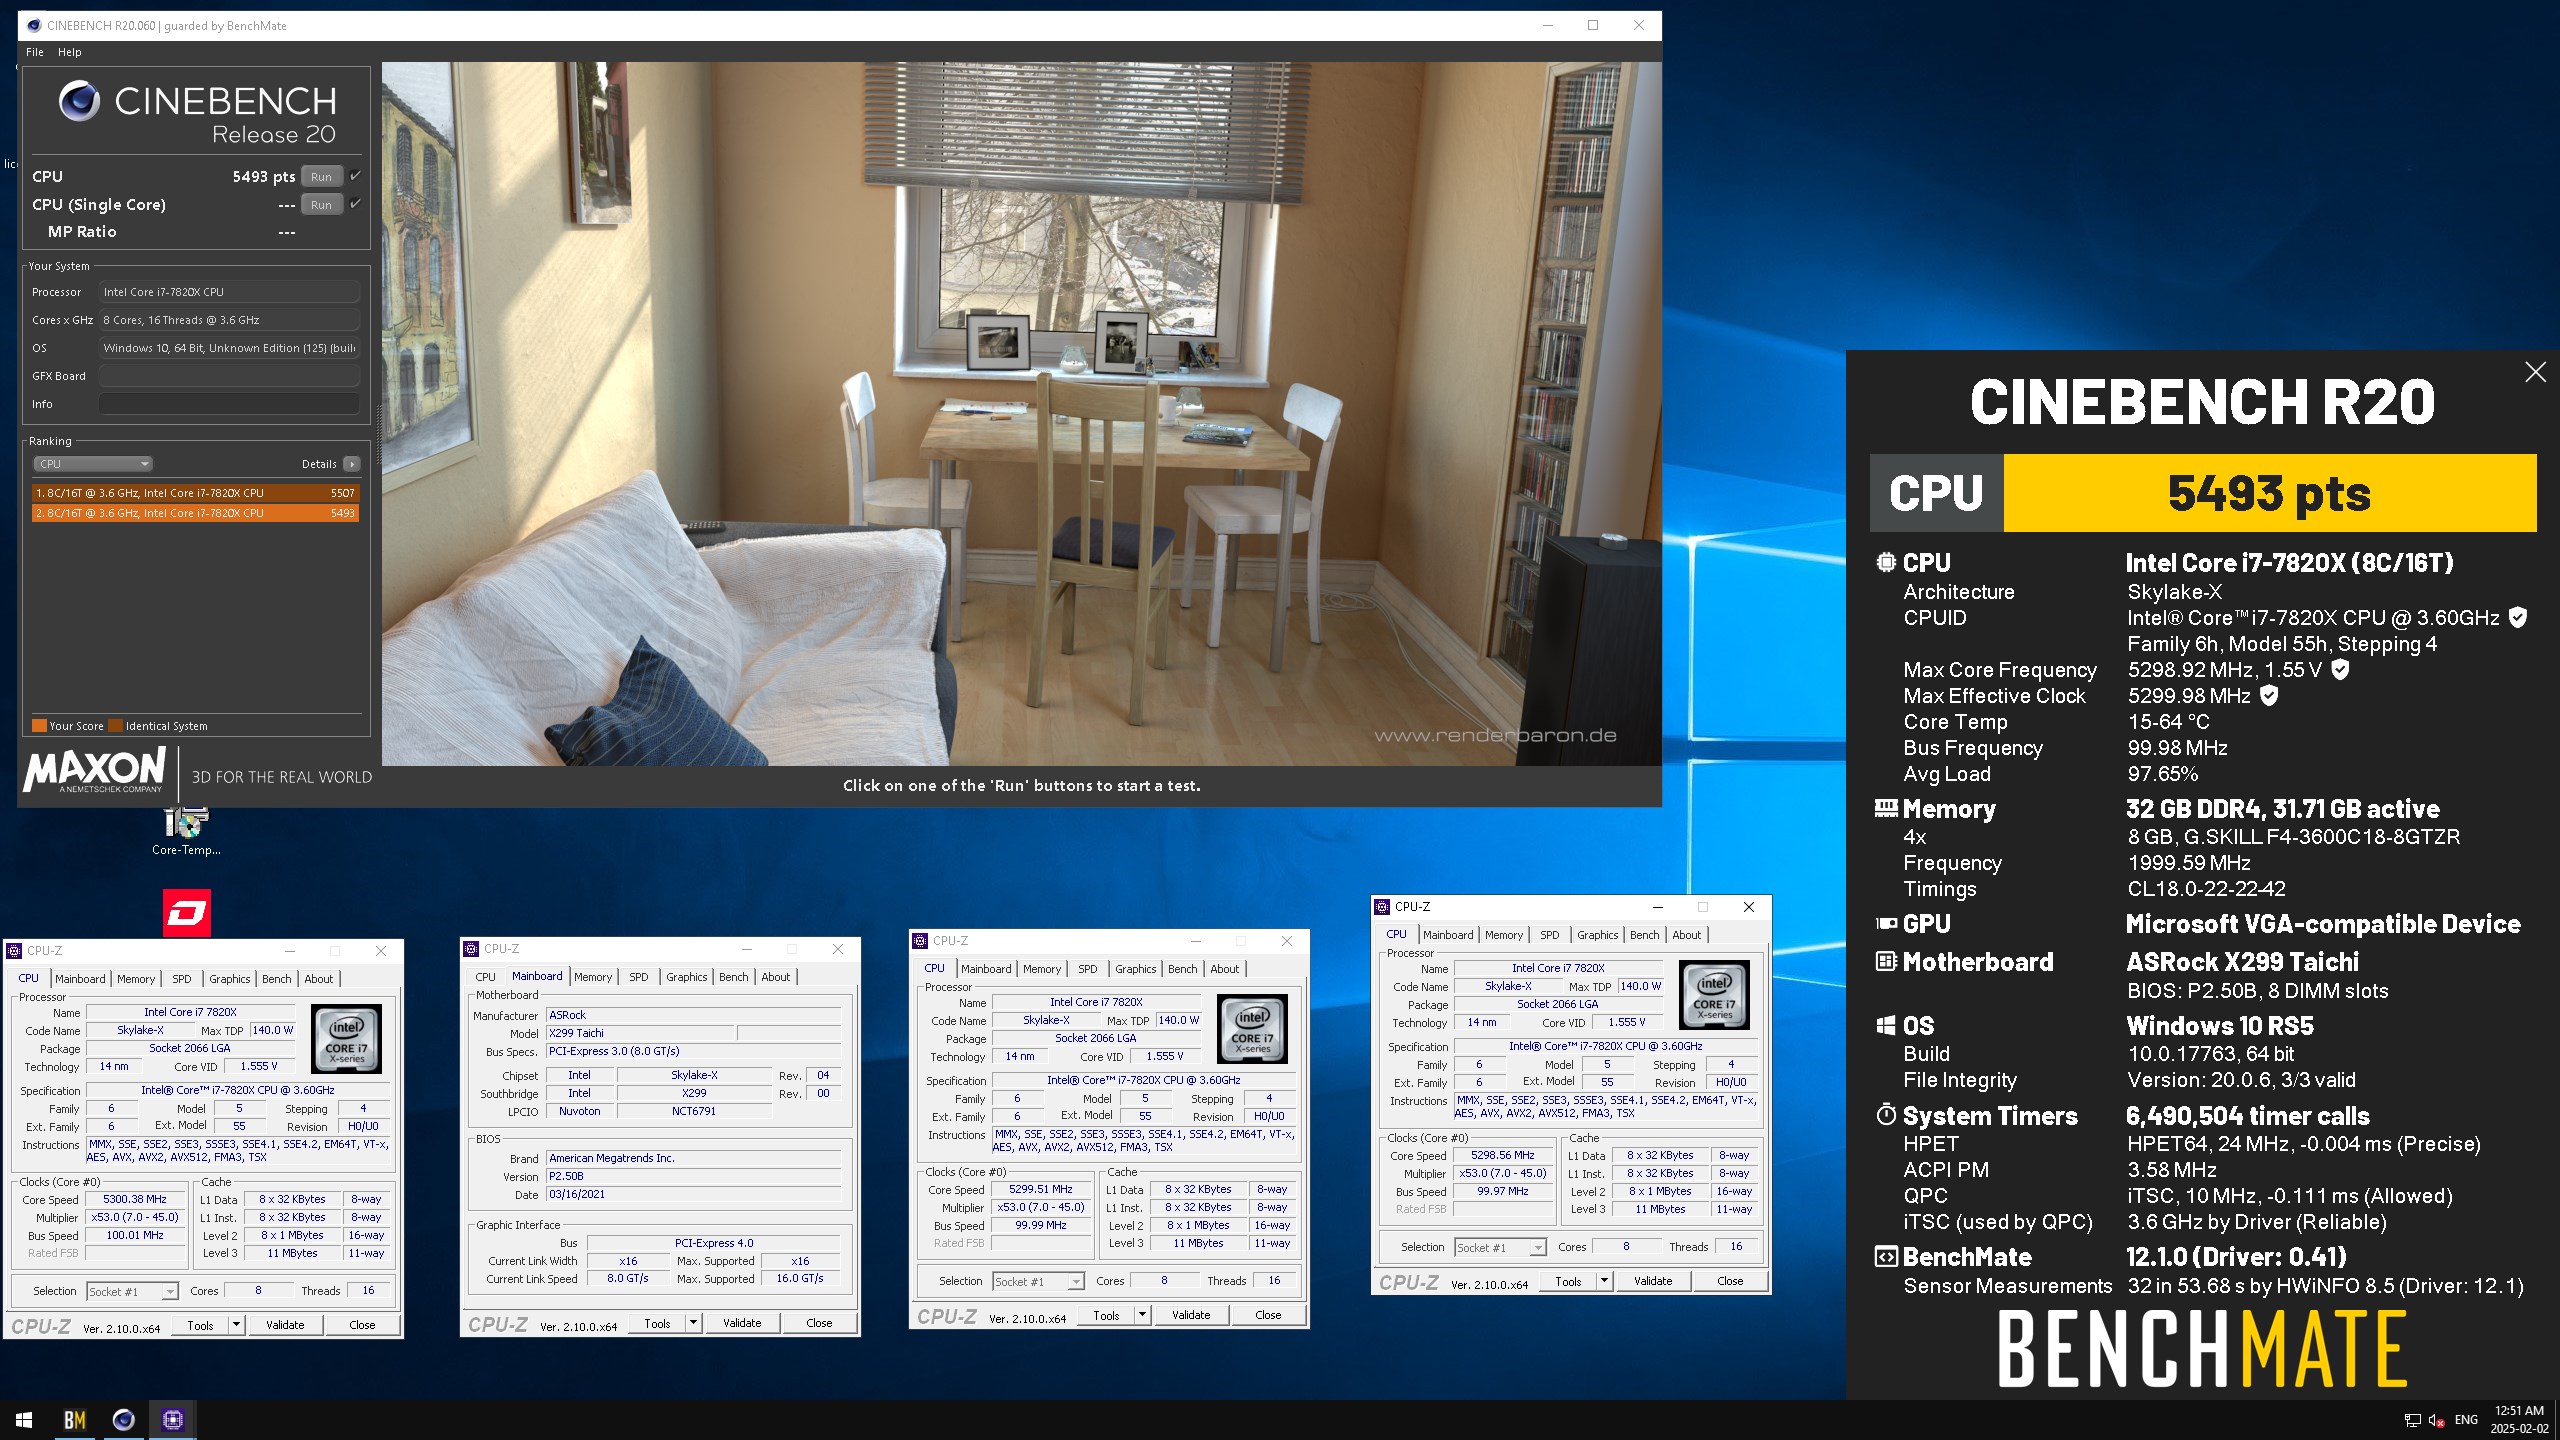Click the muted volume tray icon

pyautogui.click(x=2437, y=1420)
